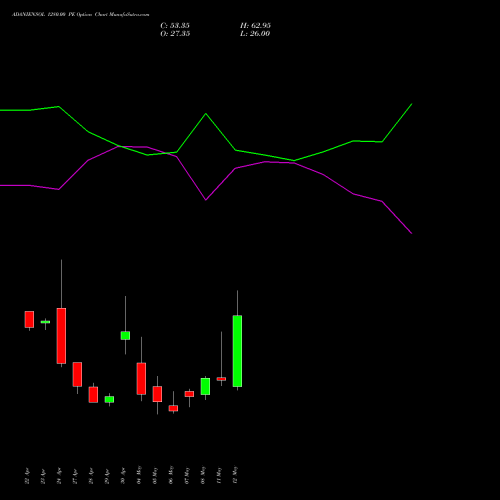The width and height of the screenshot is (500, 500).
Task: Select the red candlestick for 28 Apr
Action: click(x=93, y=395)
